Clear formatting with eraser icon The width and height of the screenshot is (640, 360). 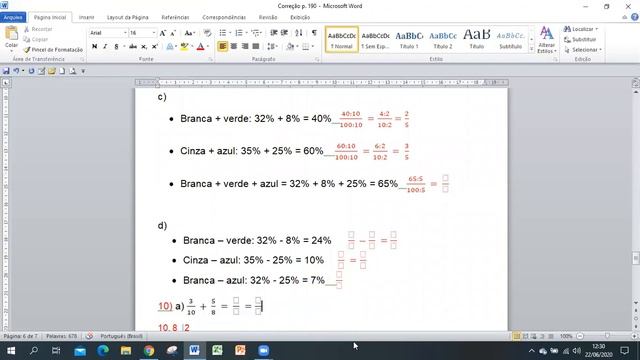pos(207,33)
